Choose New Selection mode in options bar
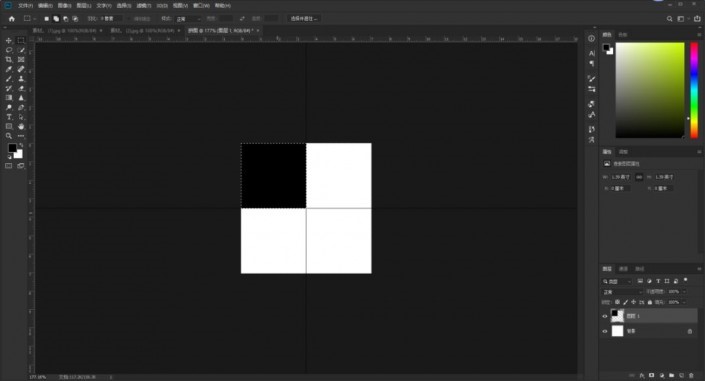705x381 pixels. coord(46,19)
